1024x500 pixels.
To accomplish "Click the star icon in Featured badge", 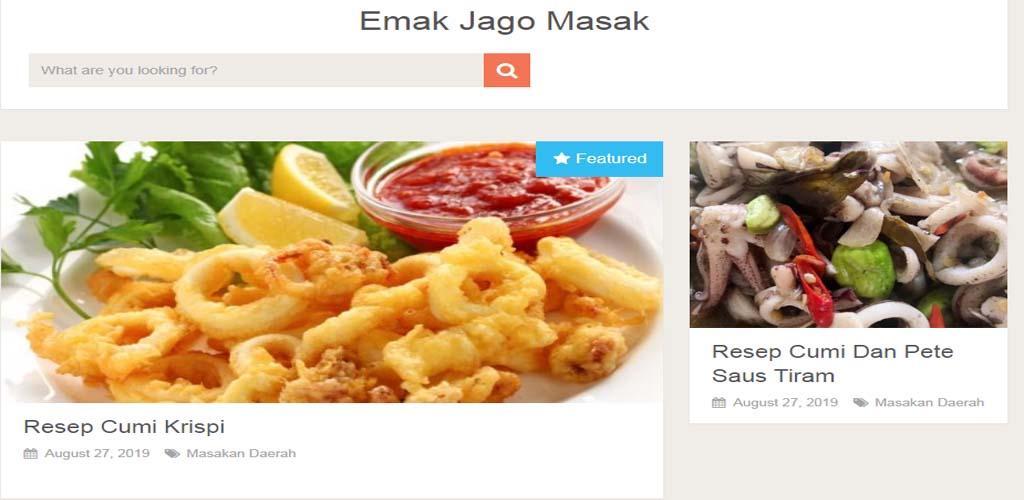I will tap(562, 158).
